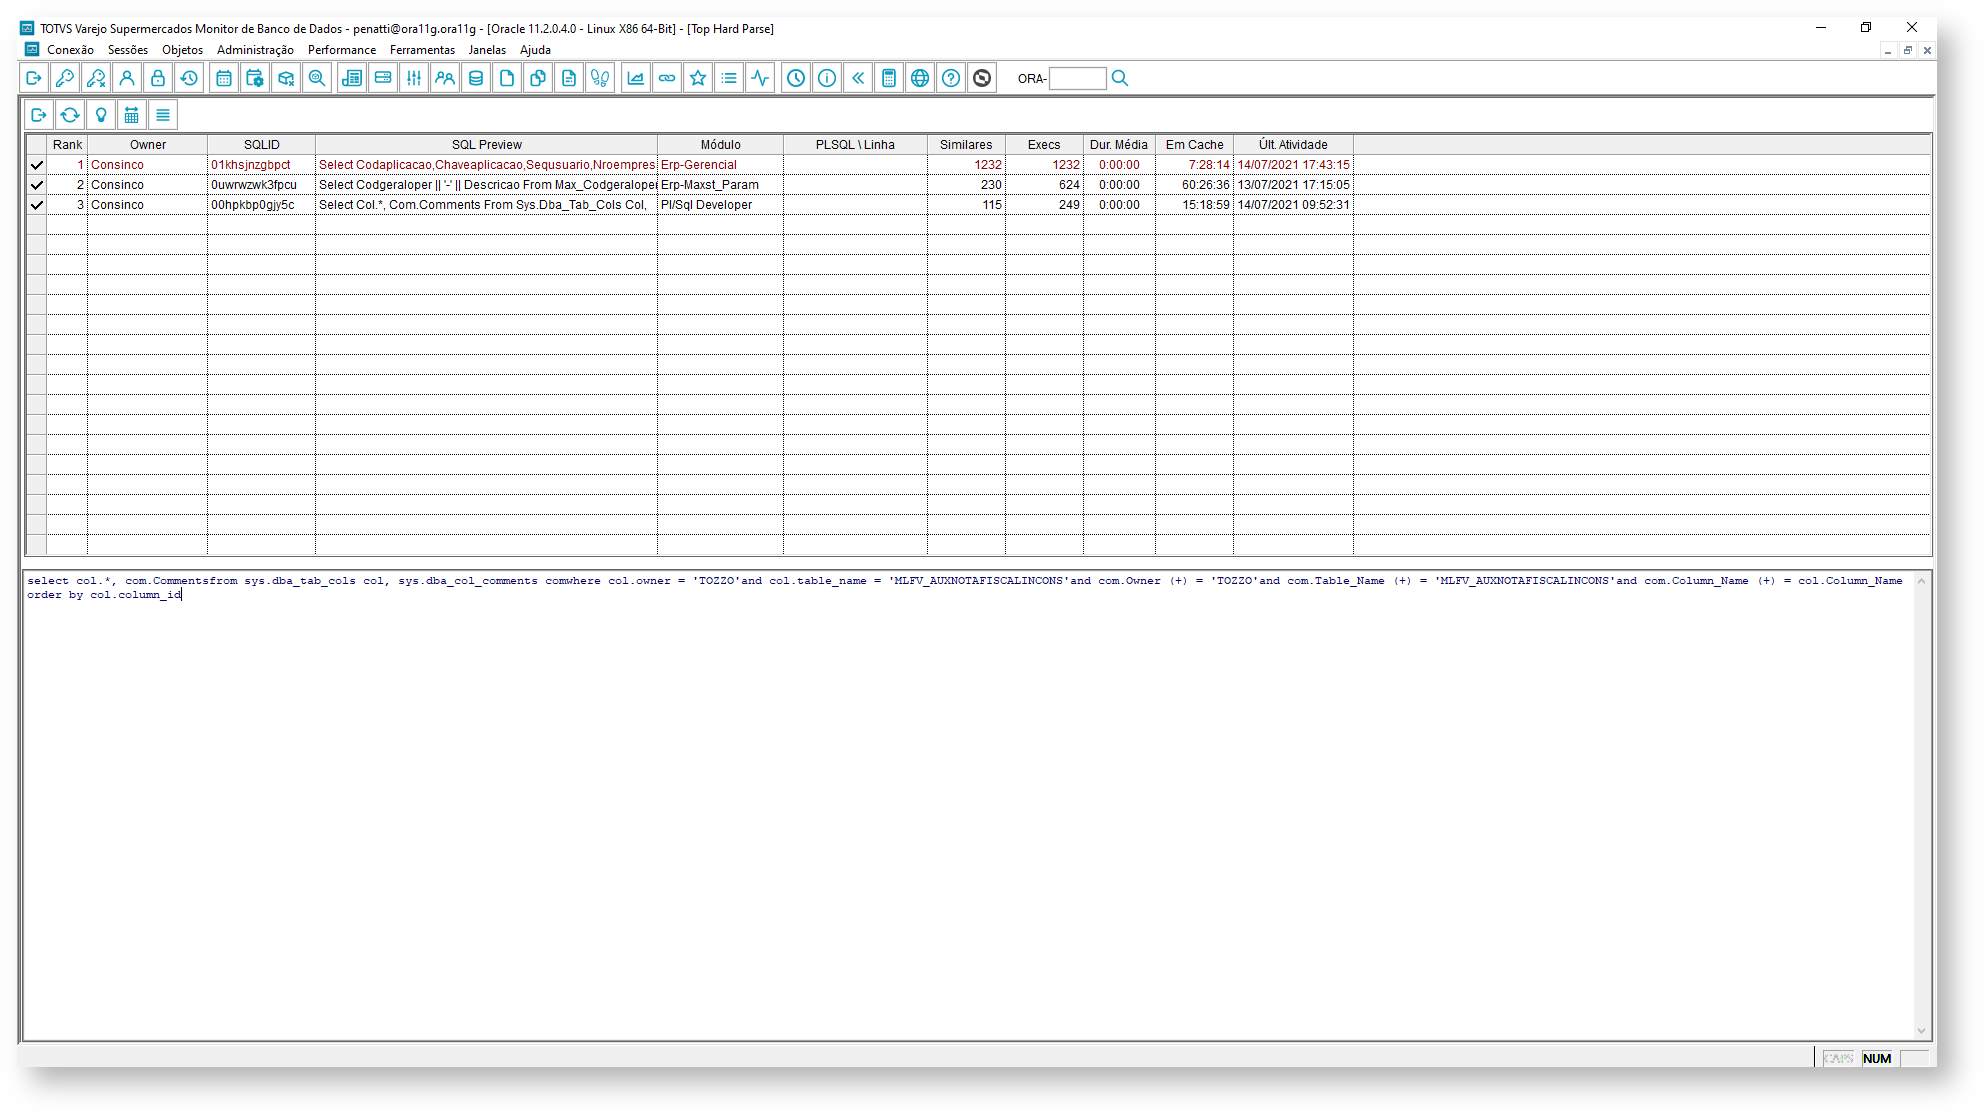Open the Administração menu

coord(253,49)
